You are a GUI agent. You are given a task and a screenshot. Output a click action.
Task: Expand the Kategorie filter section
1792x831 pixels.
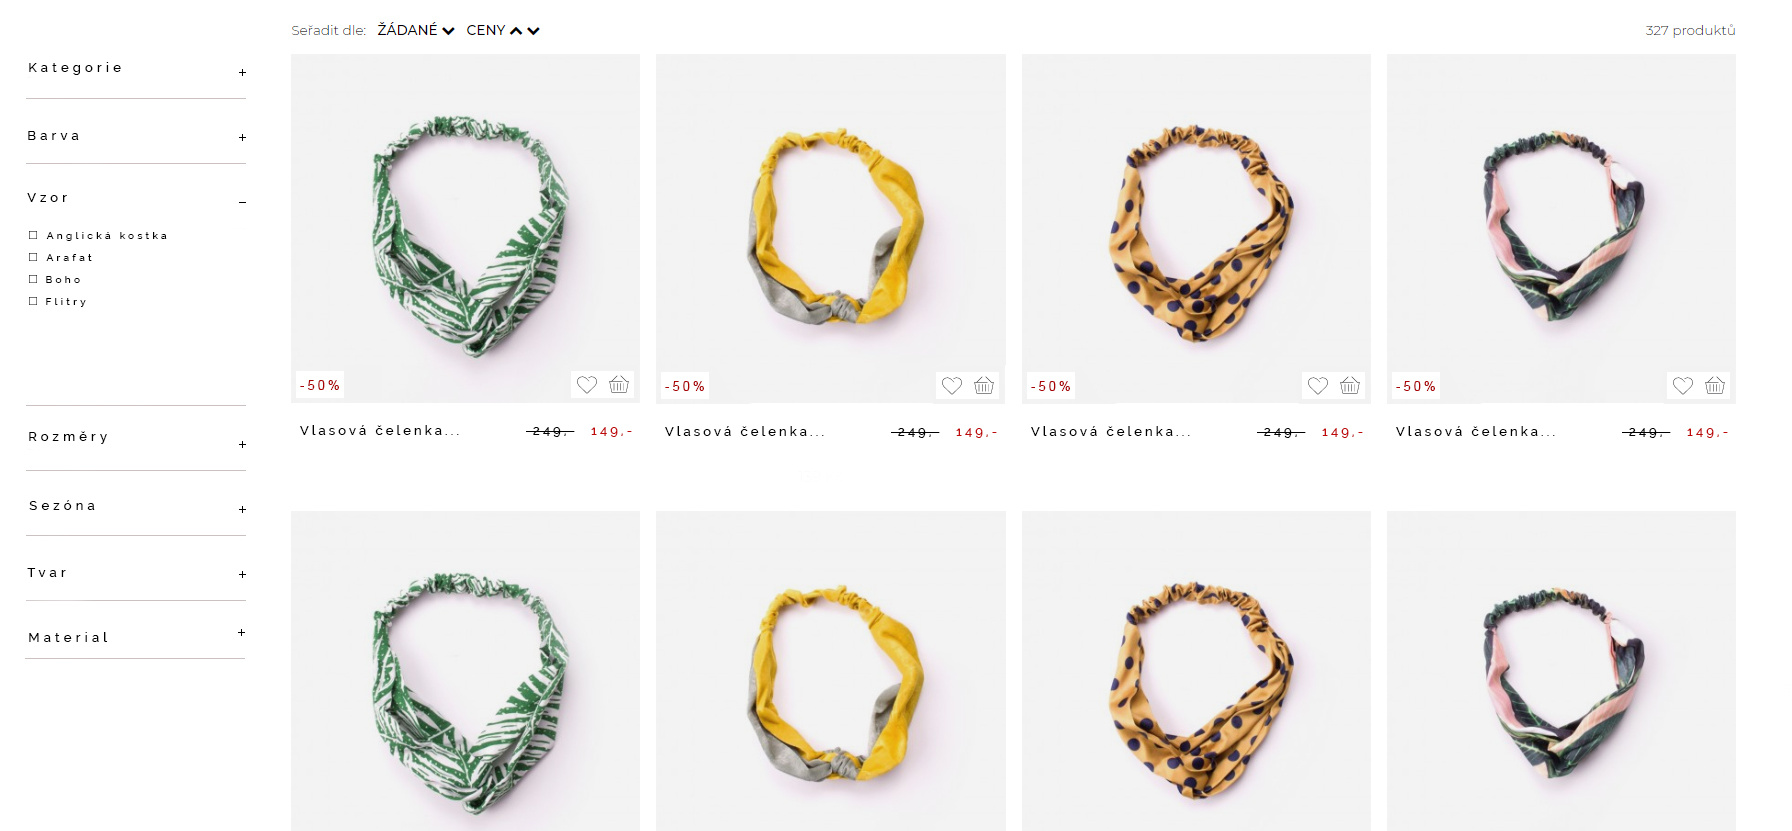242,72
